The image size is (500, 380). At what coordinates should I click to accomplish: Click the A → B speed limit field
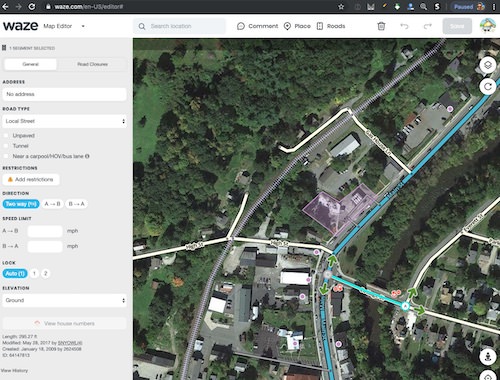(x=45, y=231)
